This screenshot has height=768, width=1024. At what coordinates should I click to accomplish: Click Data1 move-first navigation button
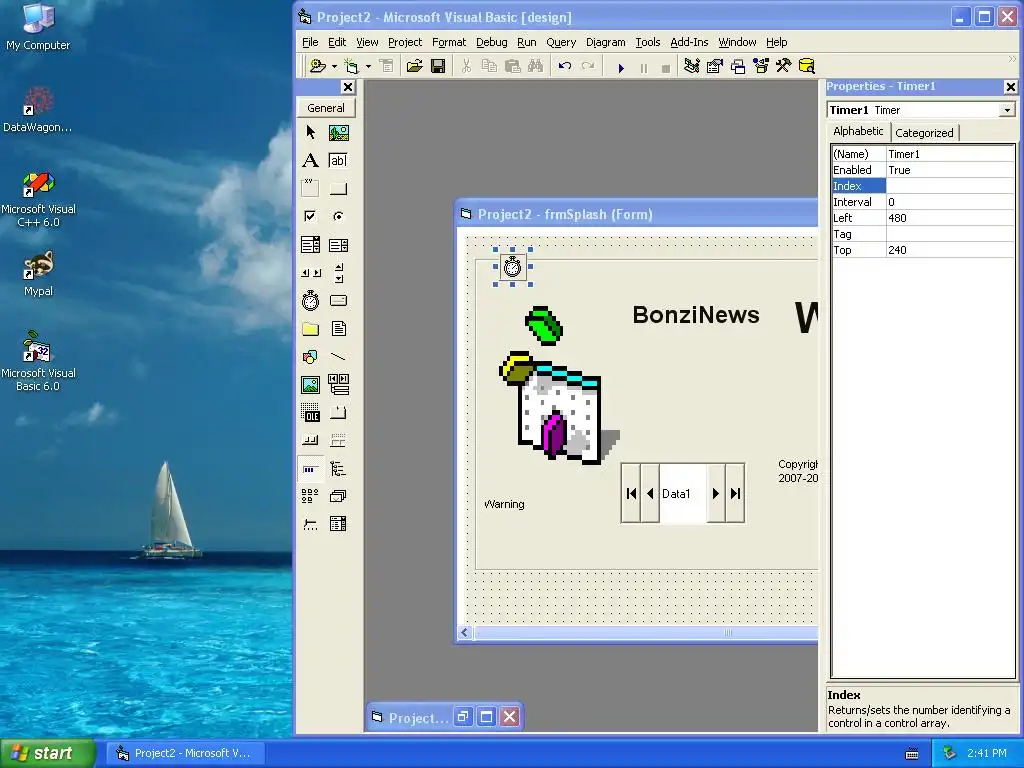631,494
